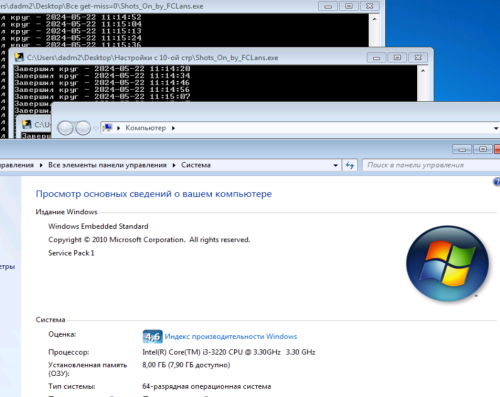The image size is (500, 397).
Task: Maximize the "Настройки с 10-ой стр" console window
Action: coord(397,58)
